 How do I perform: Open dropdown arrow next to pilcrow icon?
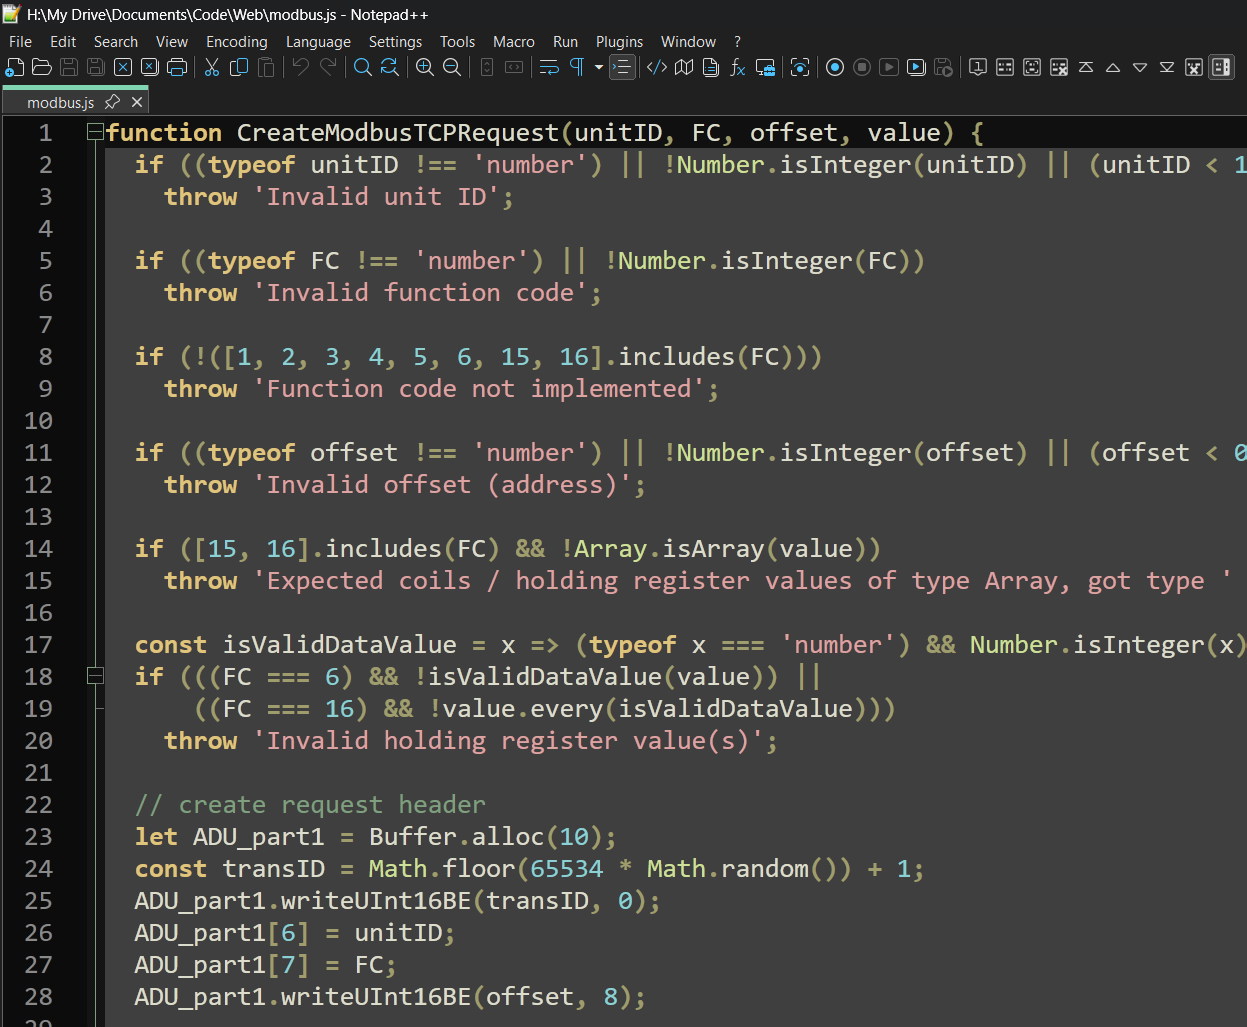pyautogui.click(x=599, y=67)
